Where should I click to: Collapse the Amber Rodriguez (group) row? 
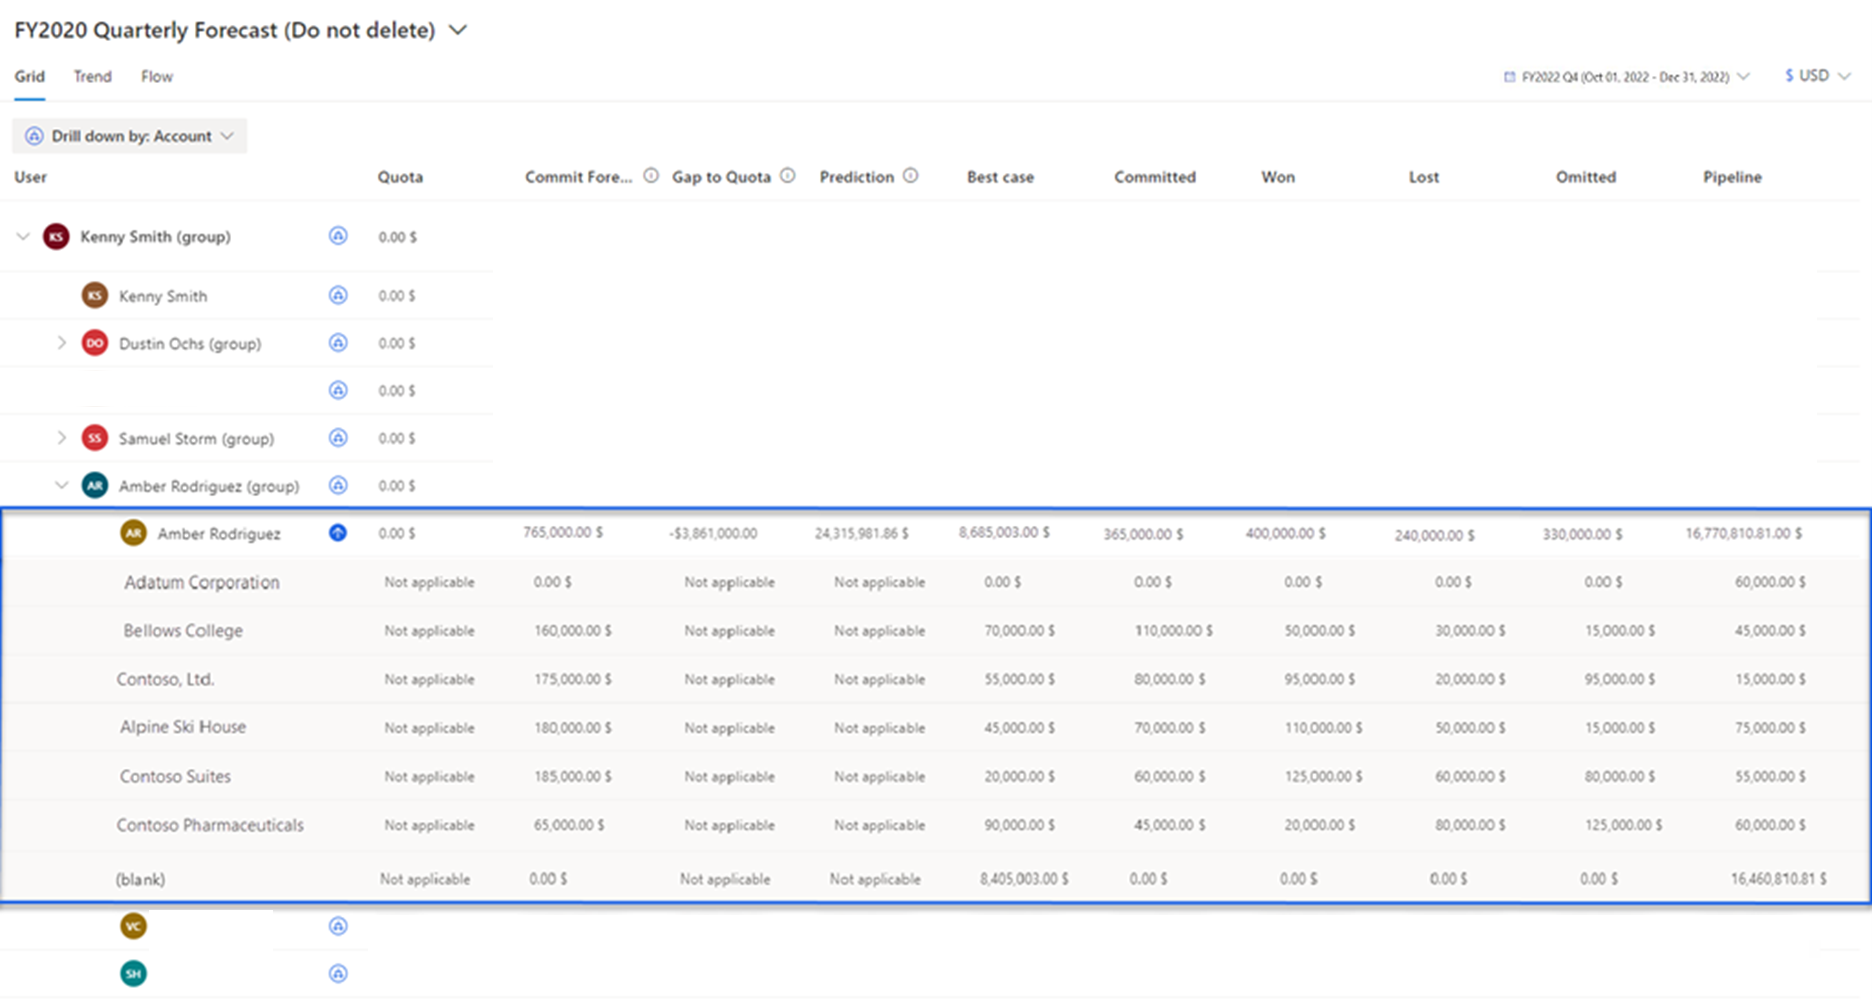pyautogui.click(x=62, y=486)
